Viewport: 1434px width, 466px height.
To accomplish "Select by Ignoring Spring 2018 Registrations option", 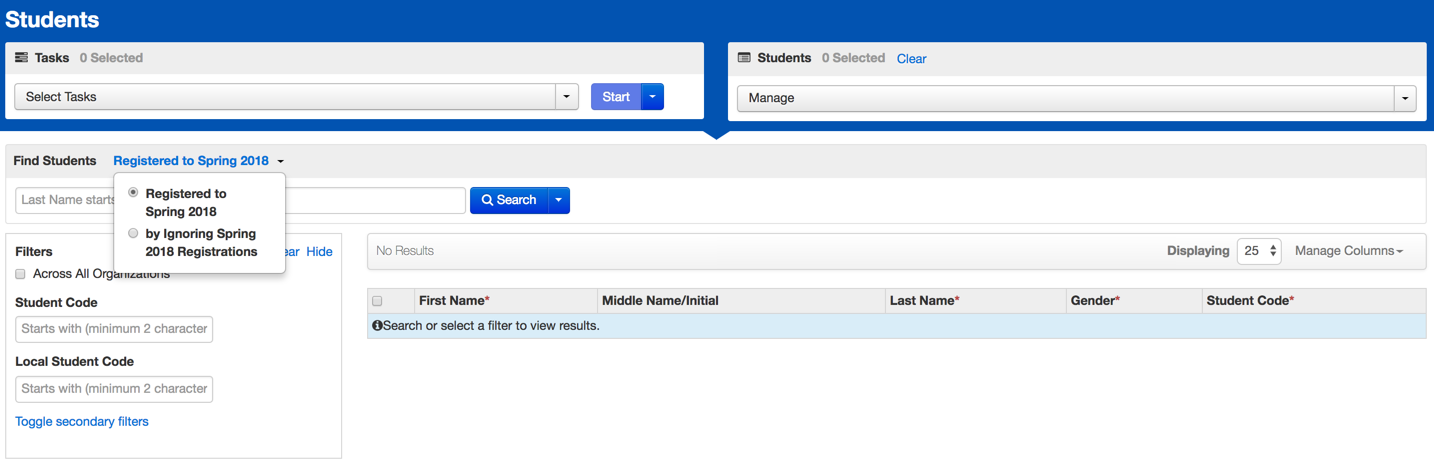I will pos(133,234).
